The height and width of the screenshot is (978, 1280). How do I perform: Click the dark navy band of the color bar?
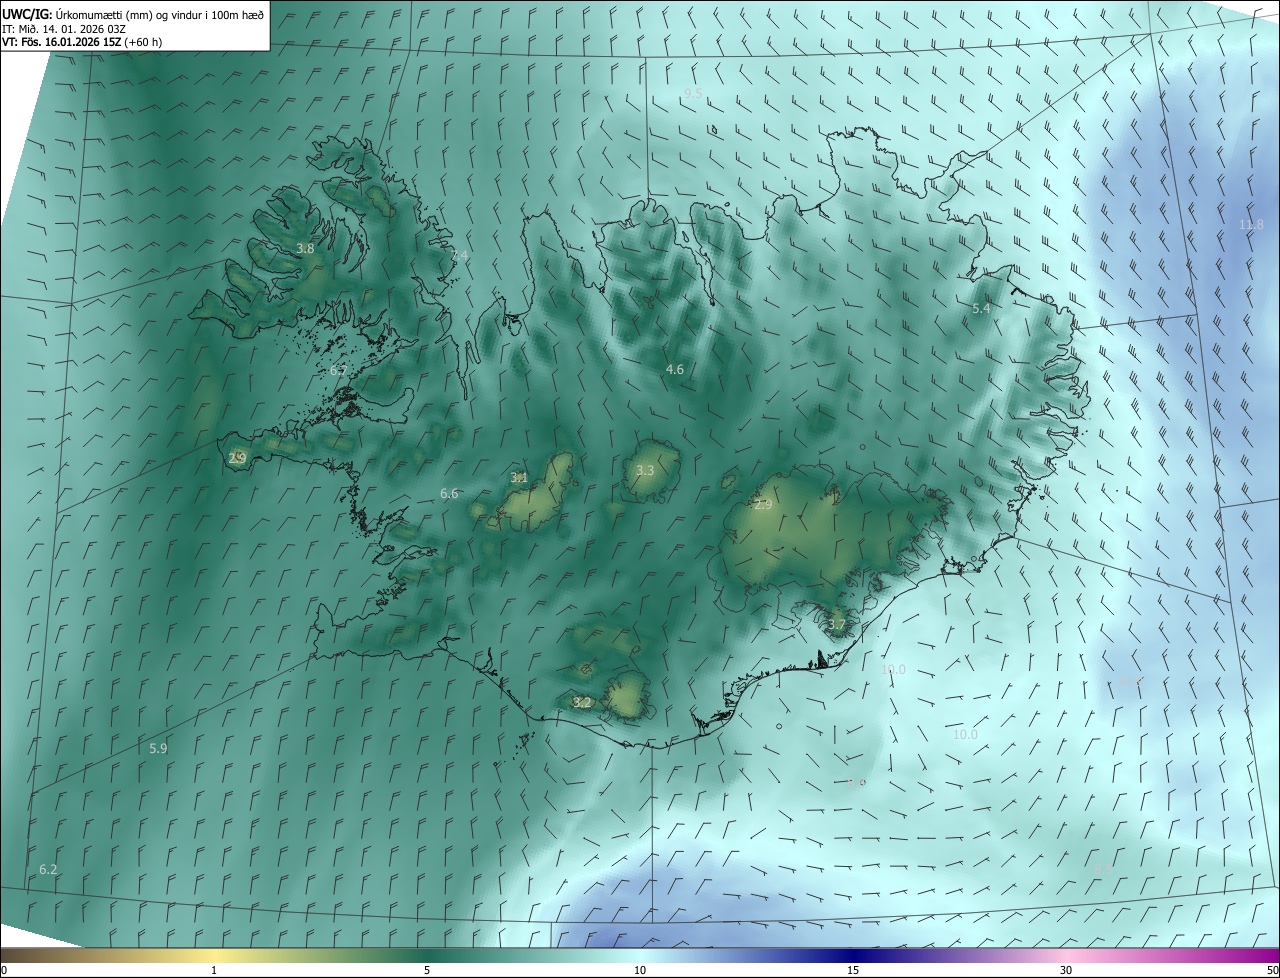point(855,955)
